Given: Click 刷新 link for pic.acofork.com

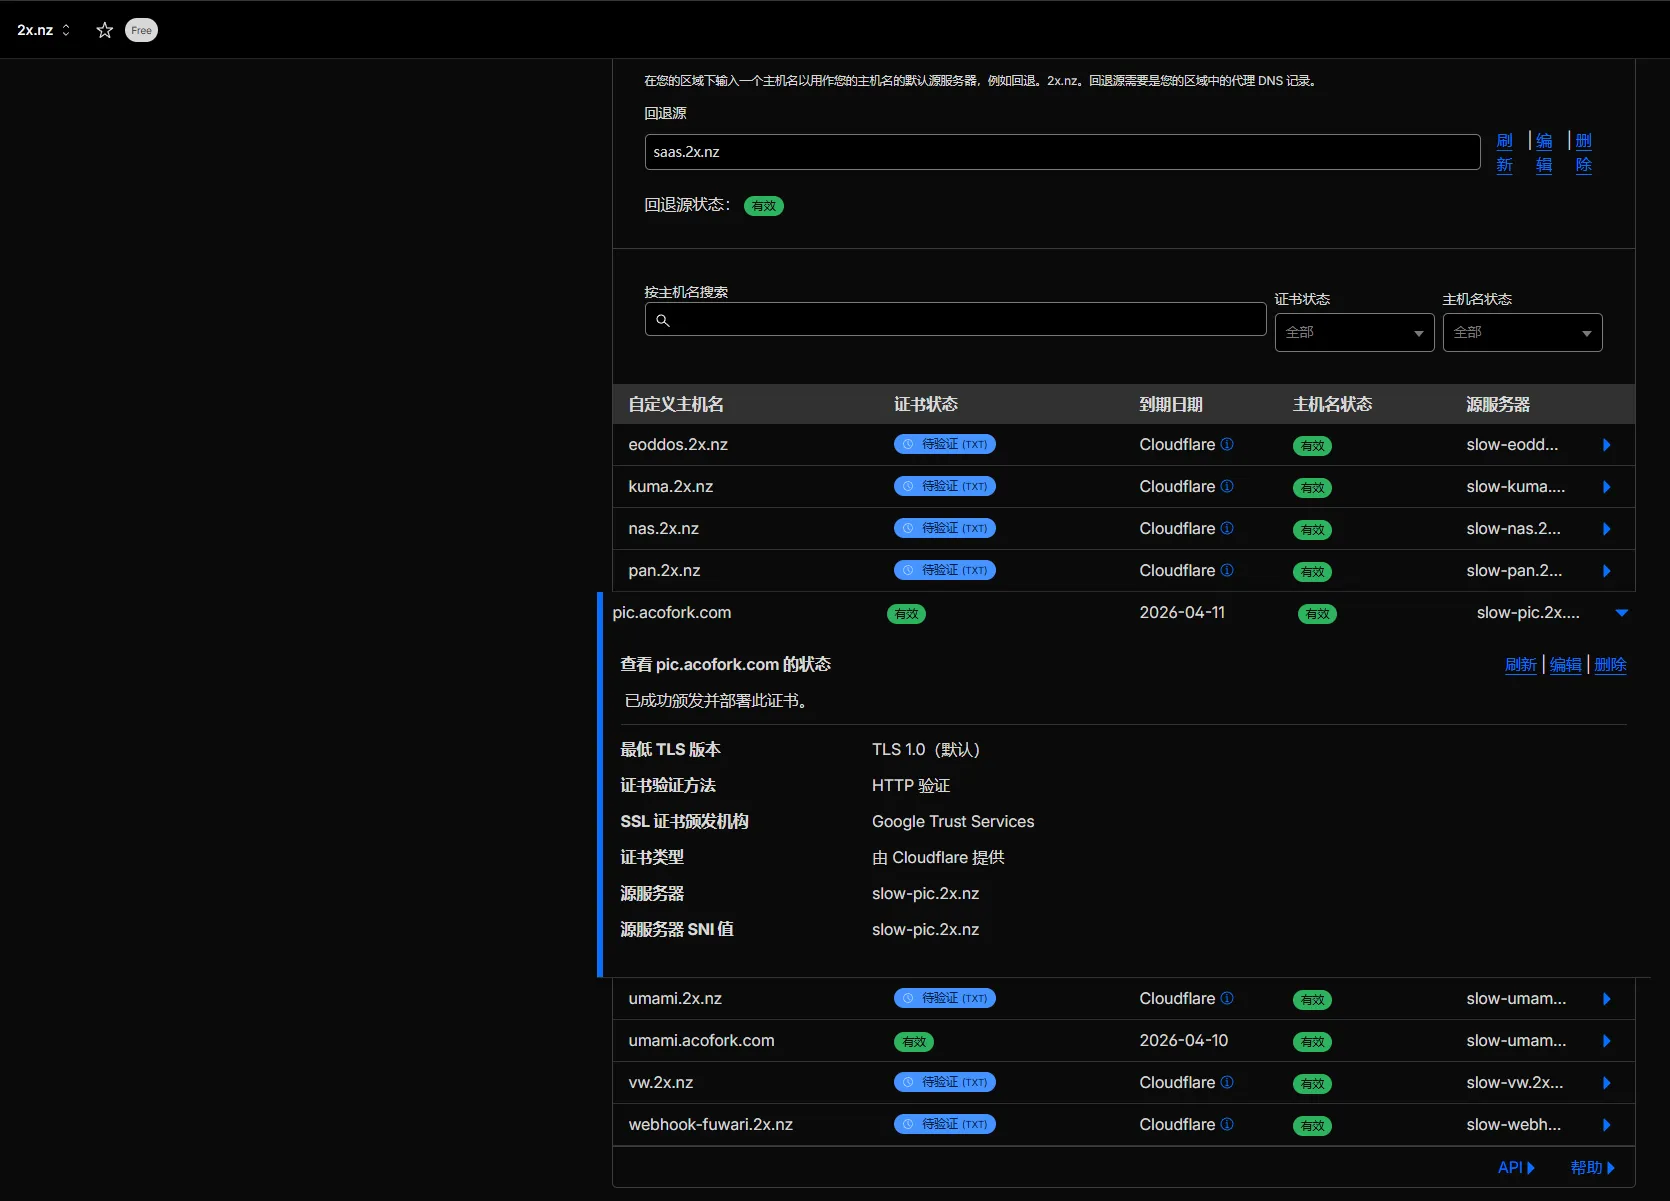Looking at the screenshot, I should click(x=1520, y=665).
